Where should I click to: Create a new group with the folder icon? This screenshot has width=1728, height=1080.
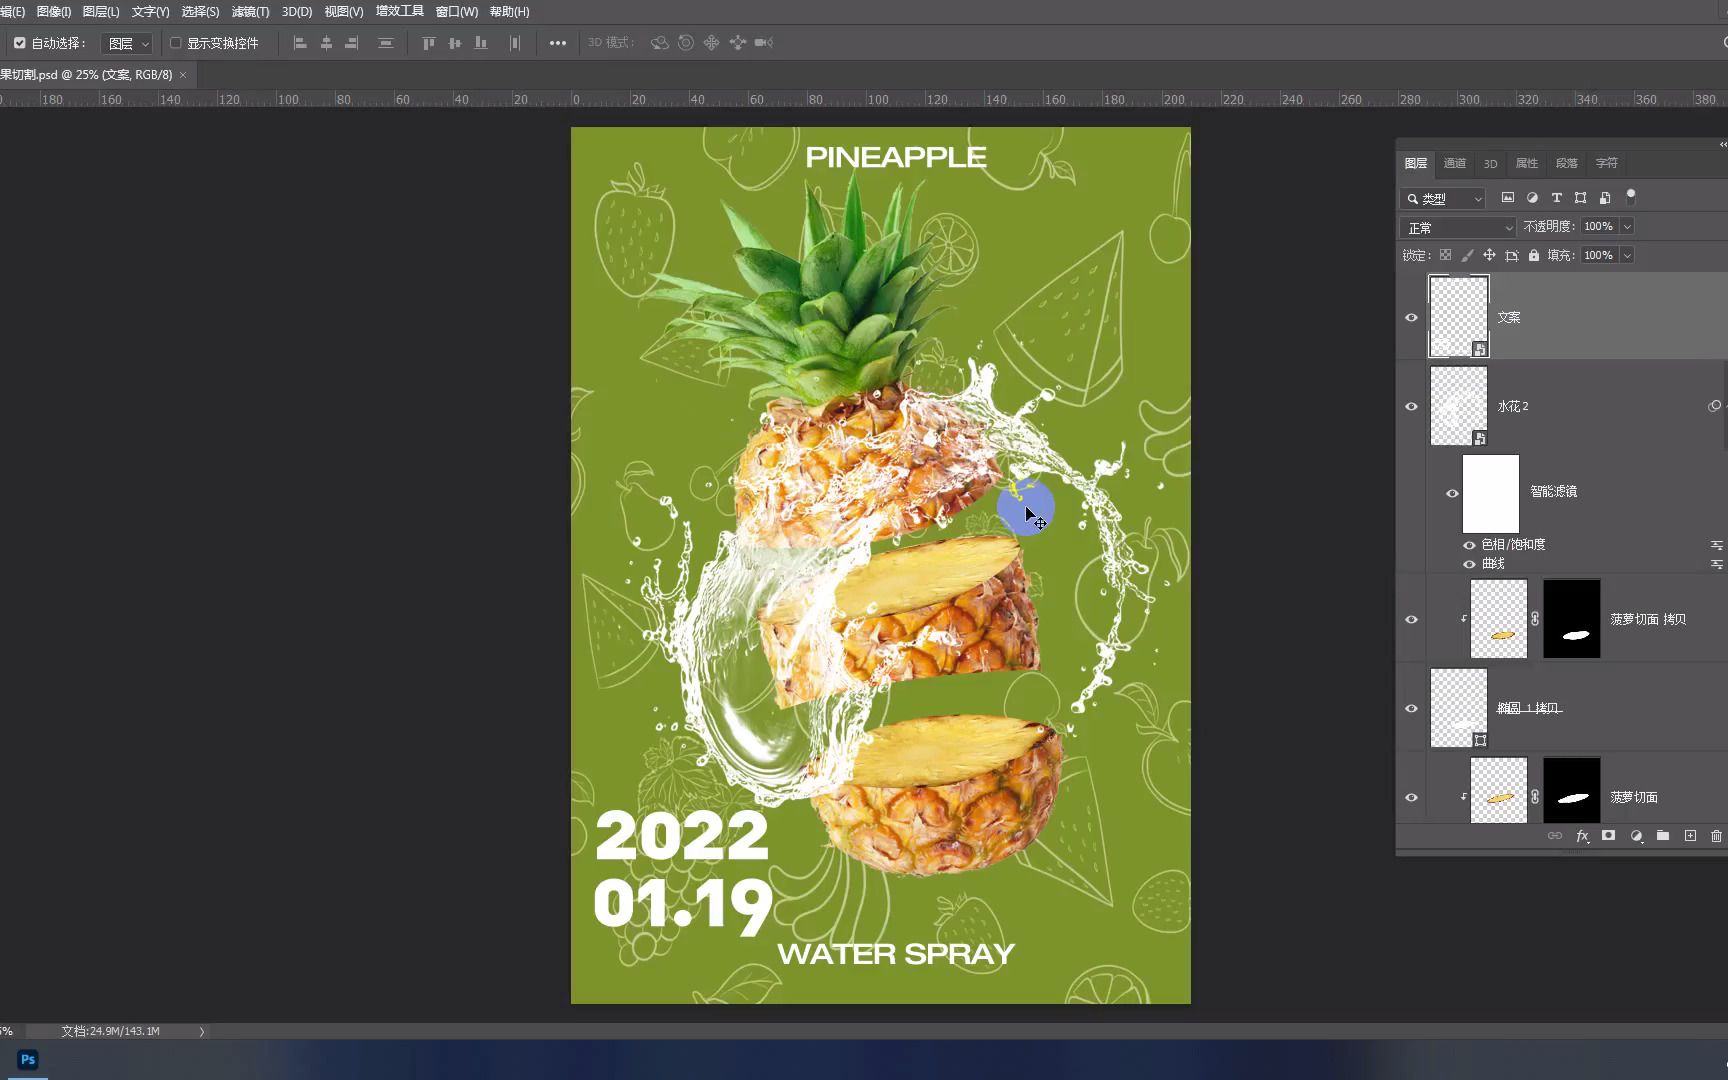tap(1663, 836)
